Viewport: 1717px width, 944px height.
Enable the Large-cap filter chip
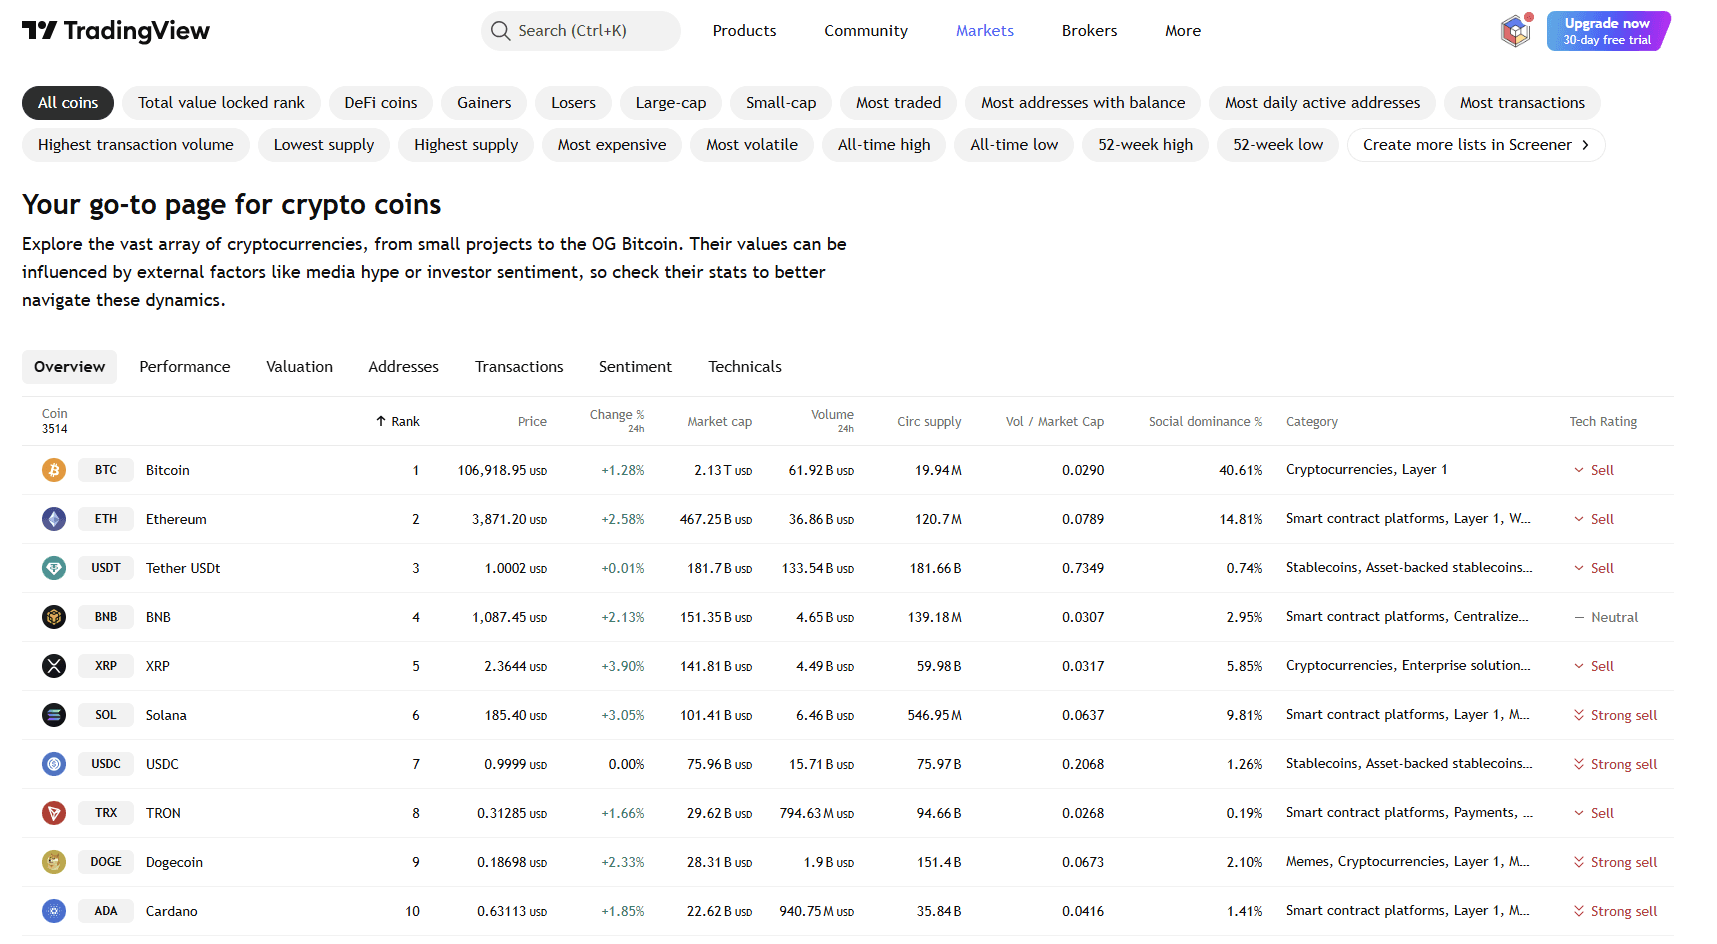coord(670,103)
